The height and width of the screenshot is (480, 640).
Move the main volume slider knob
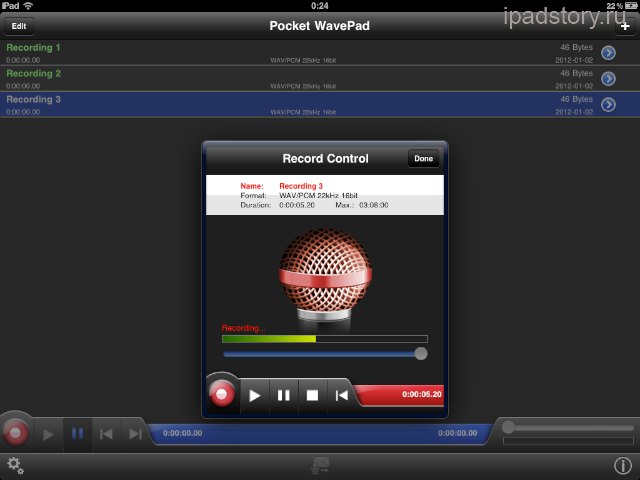[508, 427]
